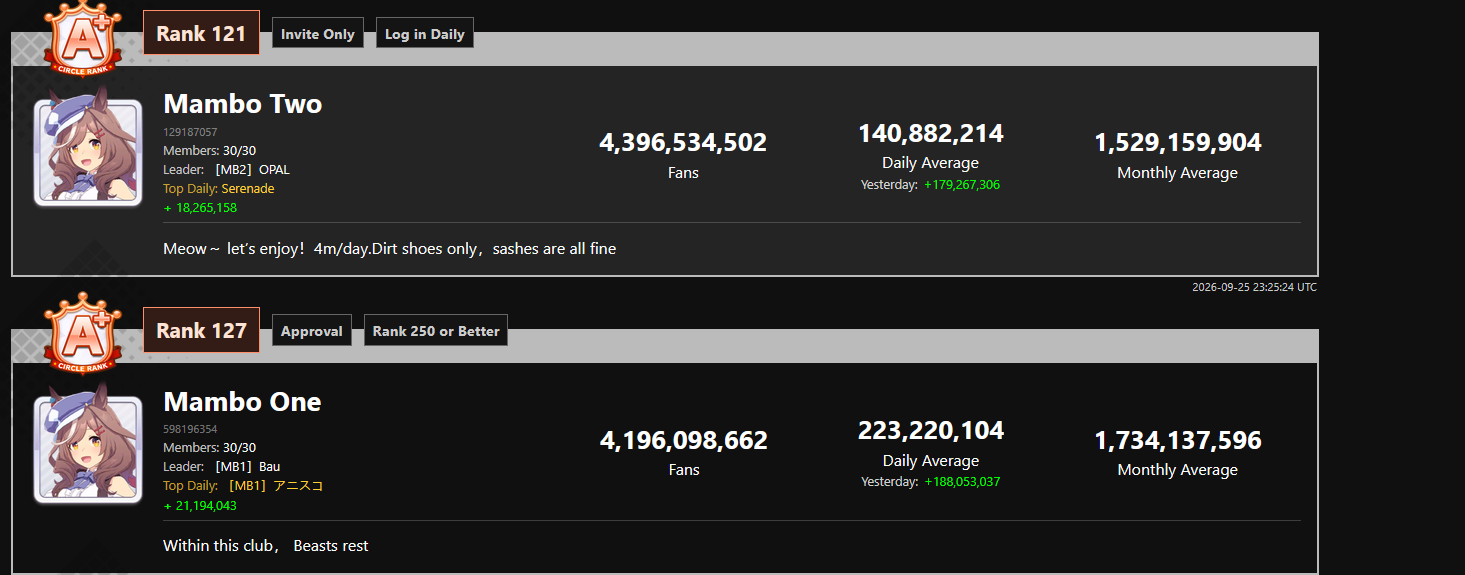1465x575 pixels.
Task: Open the Mambo Two club title
Action: pyautogui.click(x=243, y=104)
